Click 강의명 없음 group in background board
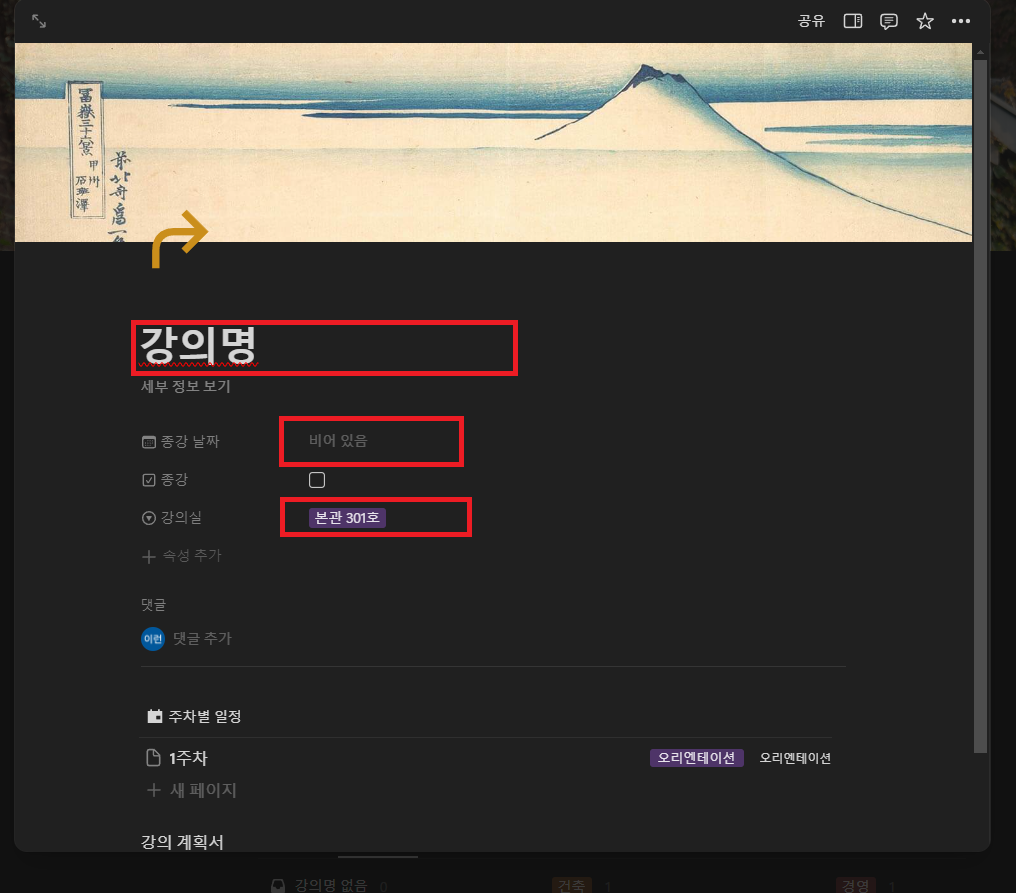 coord(330,885)
